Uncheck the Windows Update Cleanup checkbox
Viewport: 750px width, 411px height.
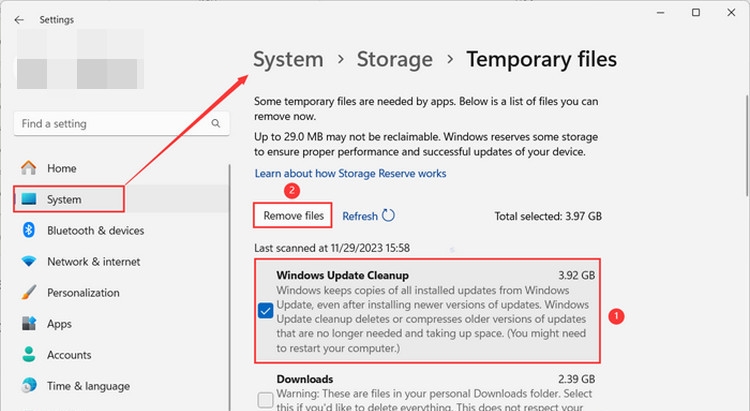pos(265,311)
